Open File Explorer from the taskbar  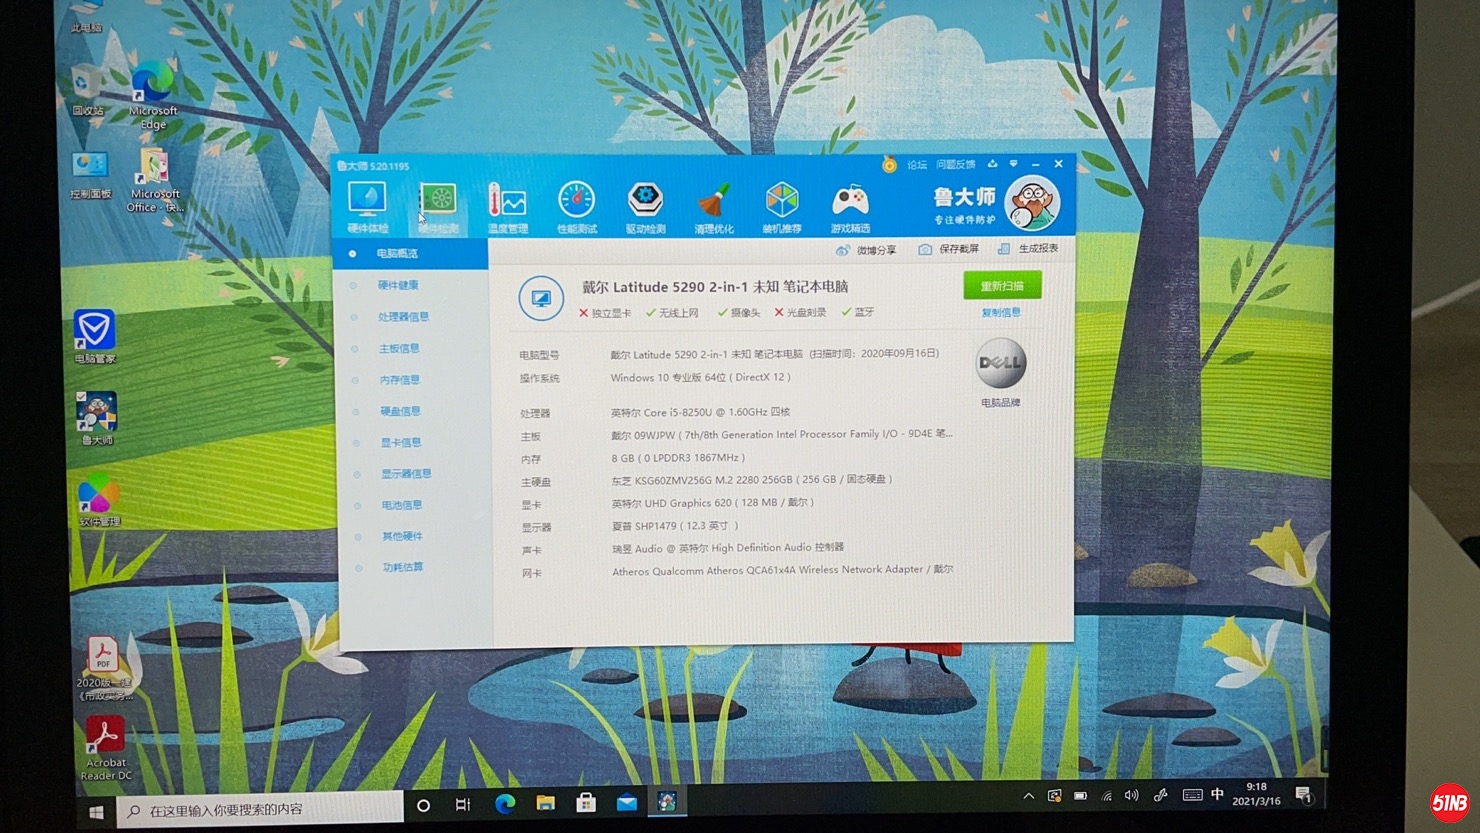[545, 803]
